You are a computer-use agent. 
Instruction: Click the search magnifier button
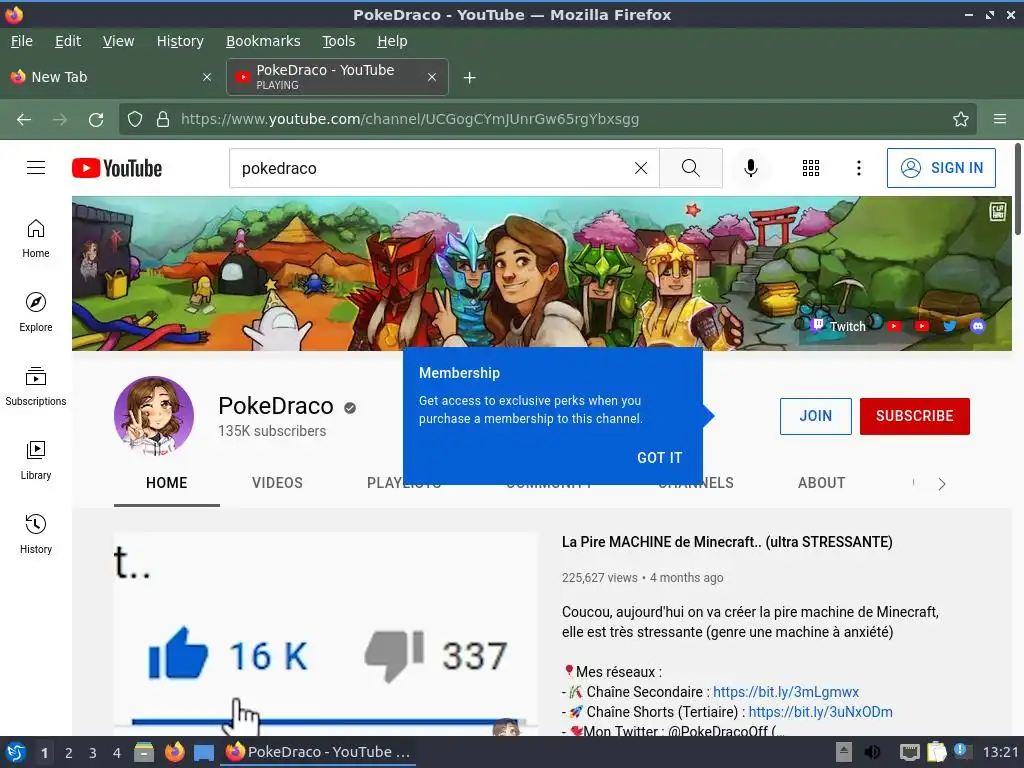click(x=690, y=168)
